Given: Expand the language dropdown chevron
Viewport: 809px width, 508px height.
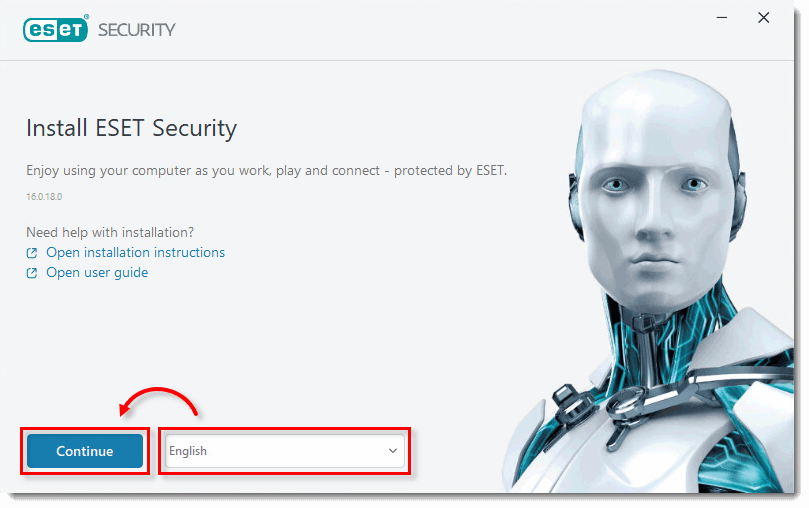Looking at the screenshot, I should point(393,451).
